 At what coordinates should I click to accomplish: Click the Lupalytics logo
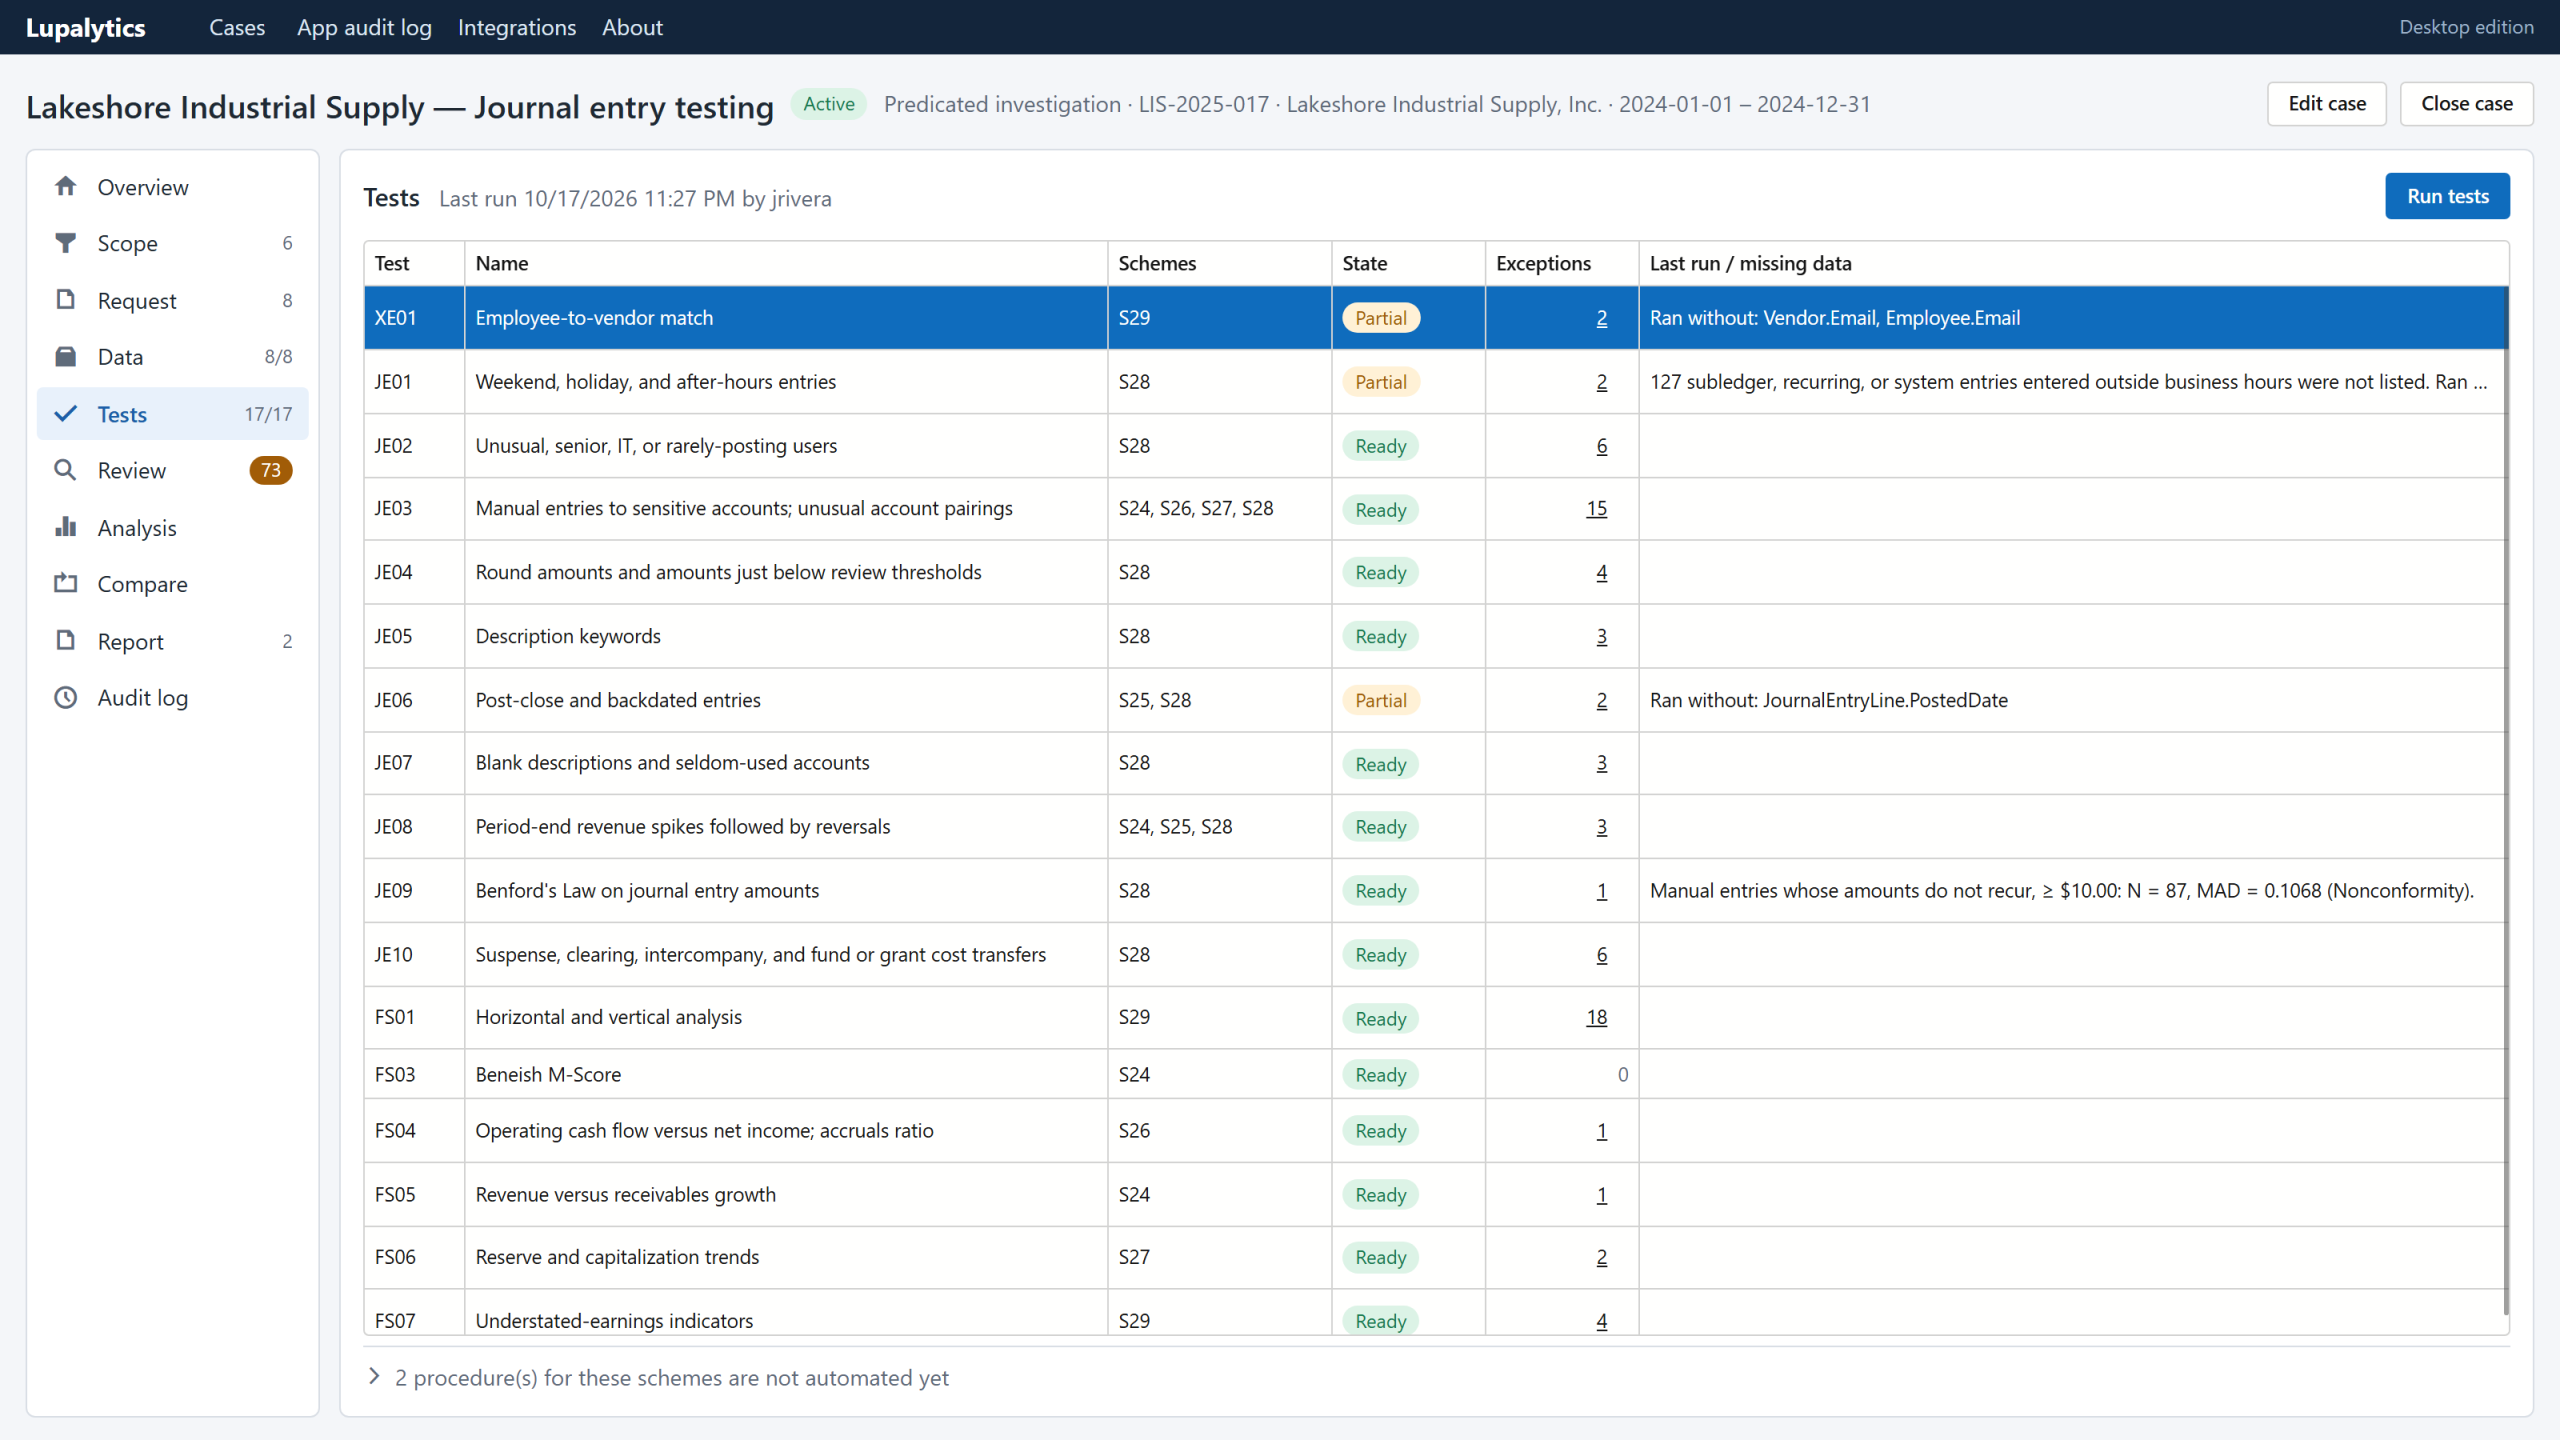point(86,28)
